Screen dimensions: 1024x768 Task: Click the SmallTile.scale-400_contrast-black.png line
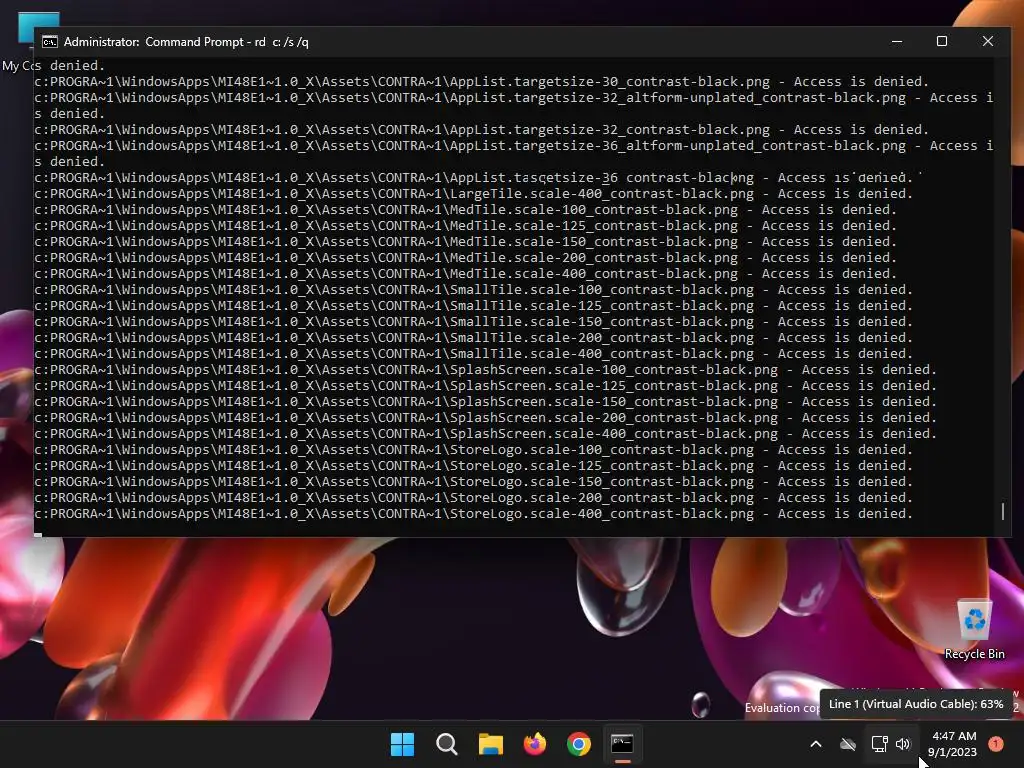[x=473, y=354]
